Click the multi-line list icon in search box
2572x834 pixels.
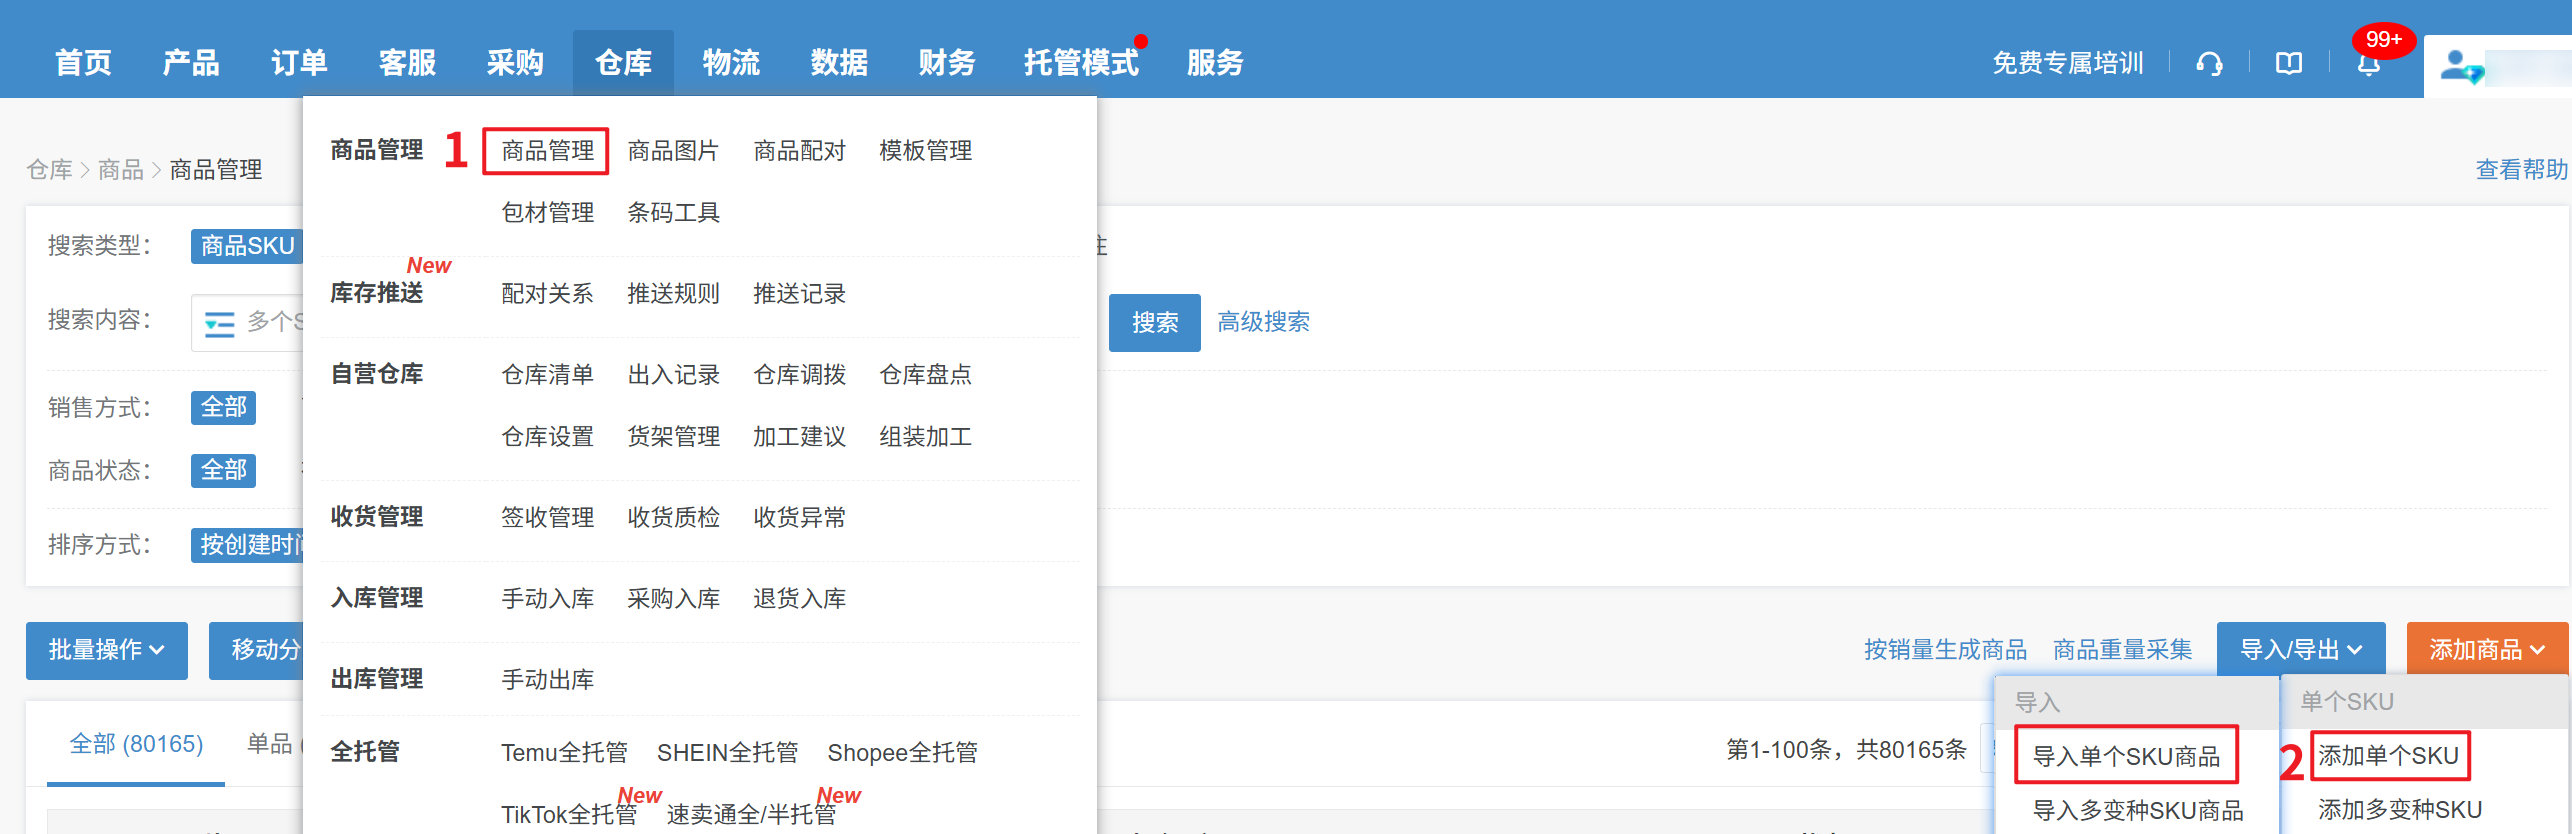219,323
